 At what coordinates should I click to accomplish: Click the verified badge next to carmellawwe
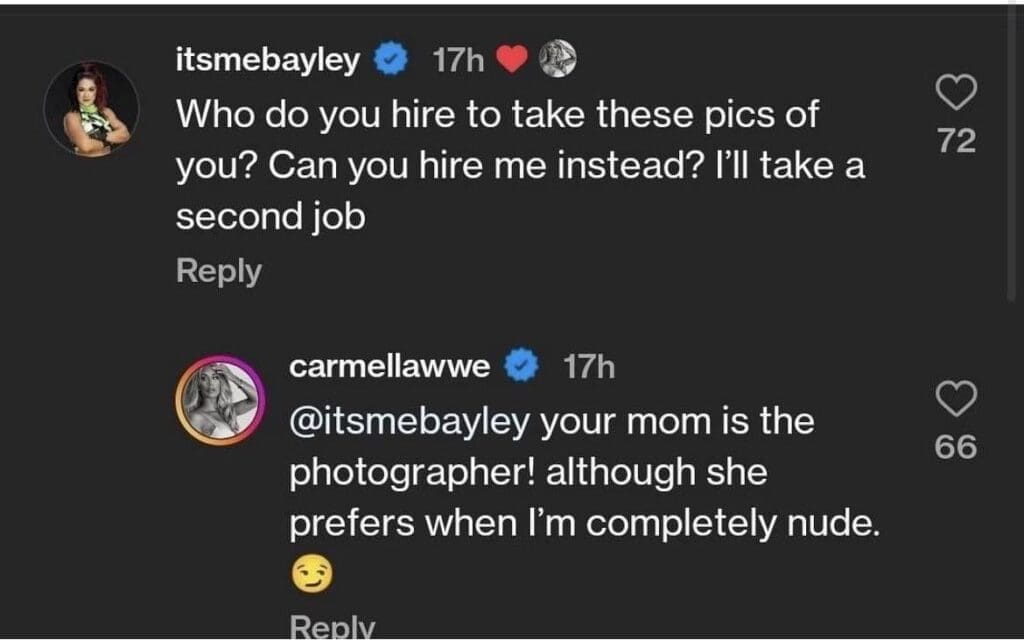tap(520, 367)
